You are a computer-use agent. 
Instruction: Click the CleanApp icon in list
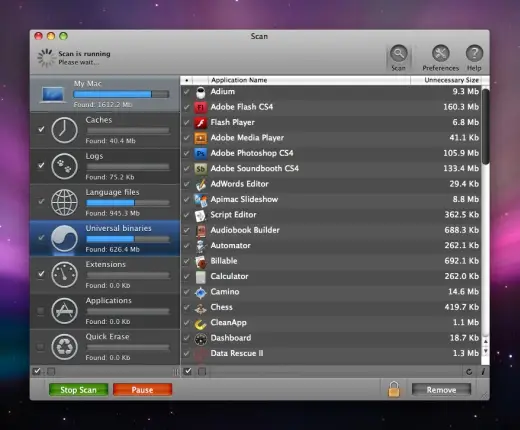pos(200,323)
